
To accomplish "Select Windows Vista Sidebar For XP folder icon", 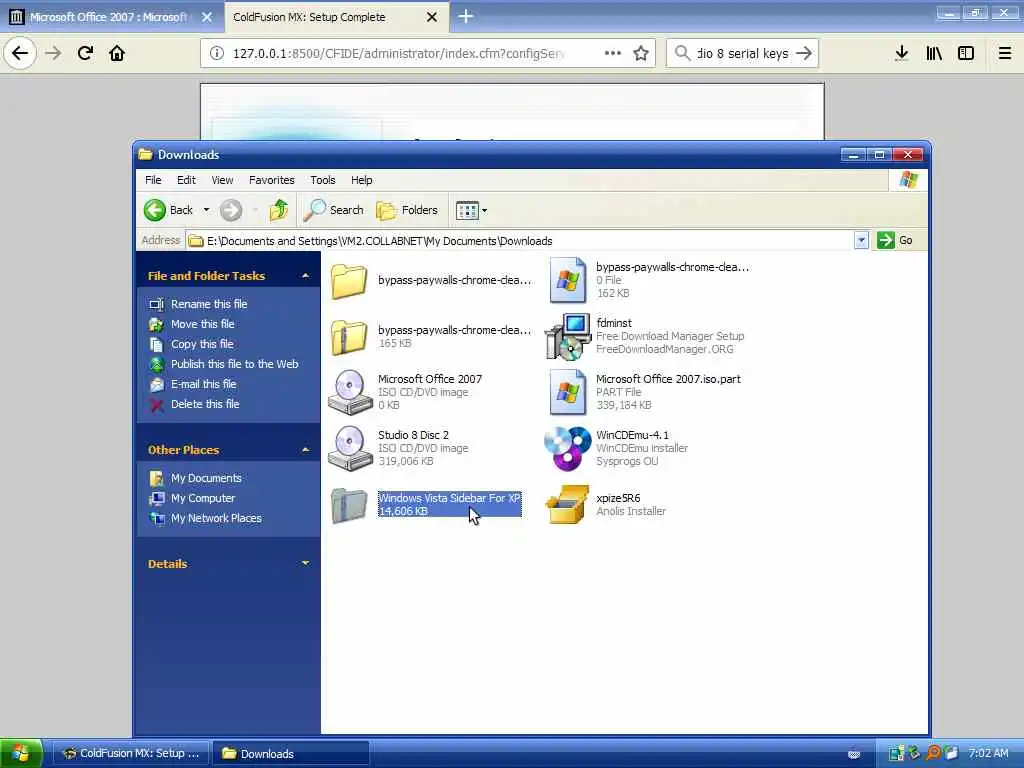I will (349, 505).
